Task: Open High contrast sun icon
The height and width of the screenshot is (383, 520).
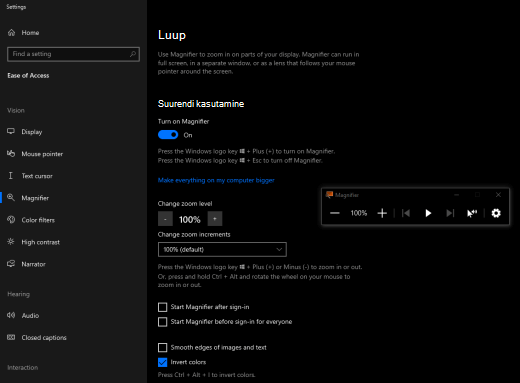Action: click(x=11, y=242)
